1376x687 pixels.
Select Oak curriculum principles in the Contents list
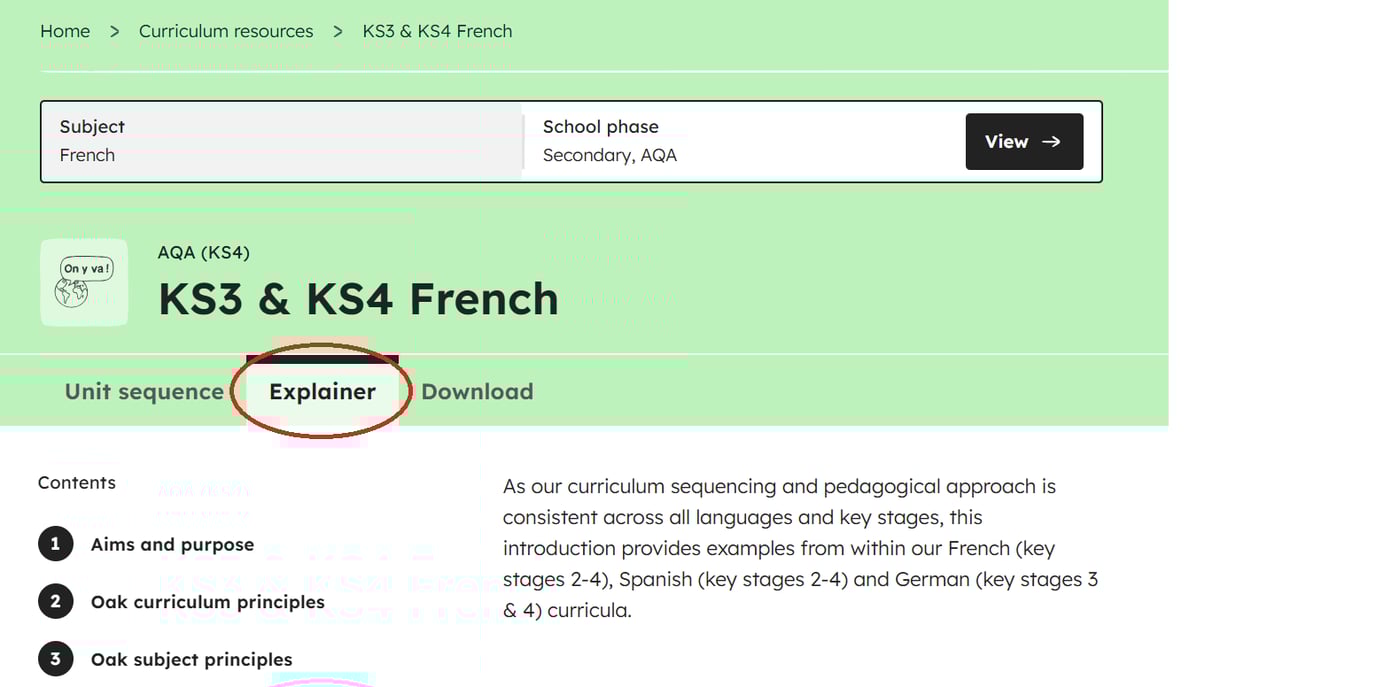(207, 601)
